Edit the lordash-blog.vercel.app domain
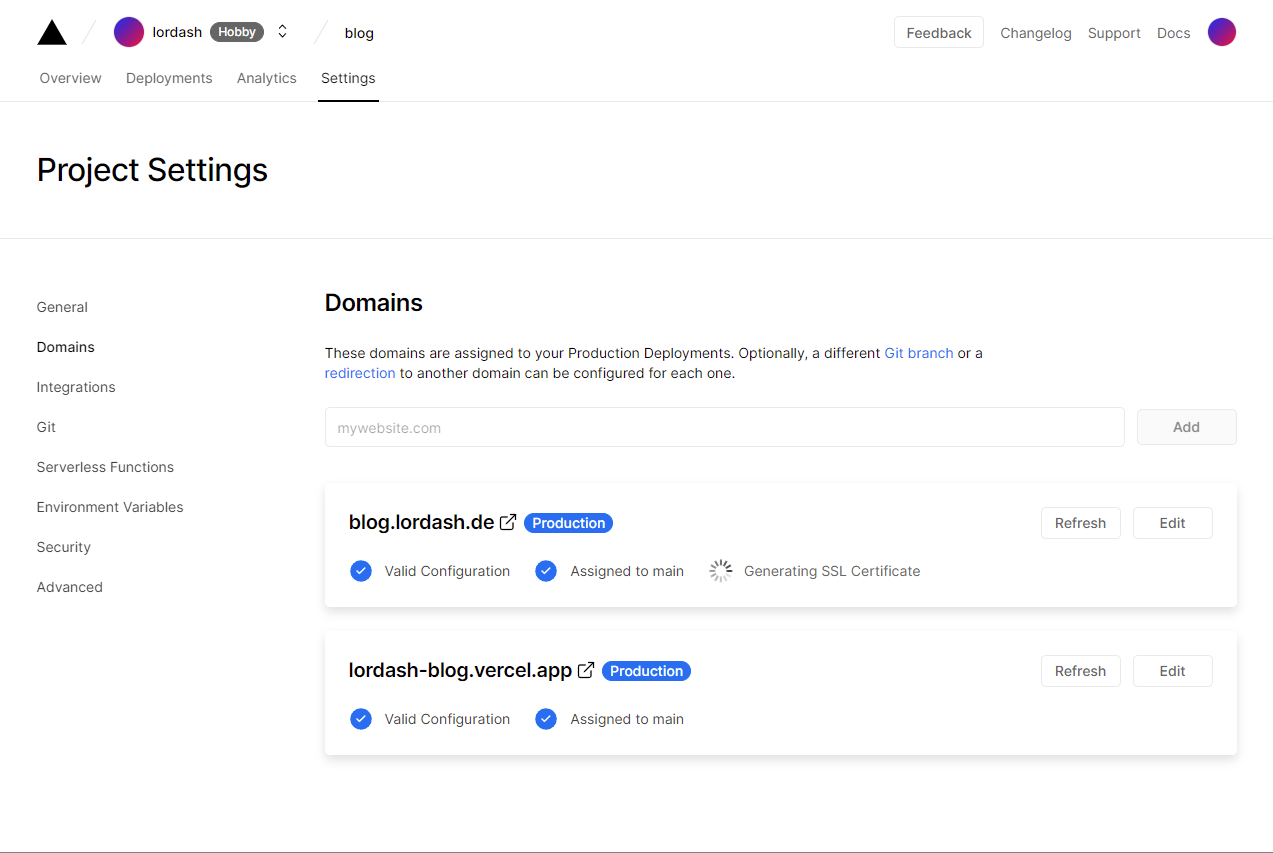 click(1173, 671)
